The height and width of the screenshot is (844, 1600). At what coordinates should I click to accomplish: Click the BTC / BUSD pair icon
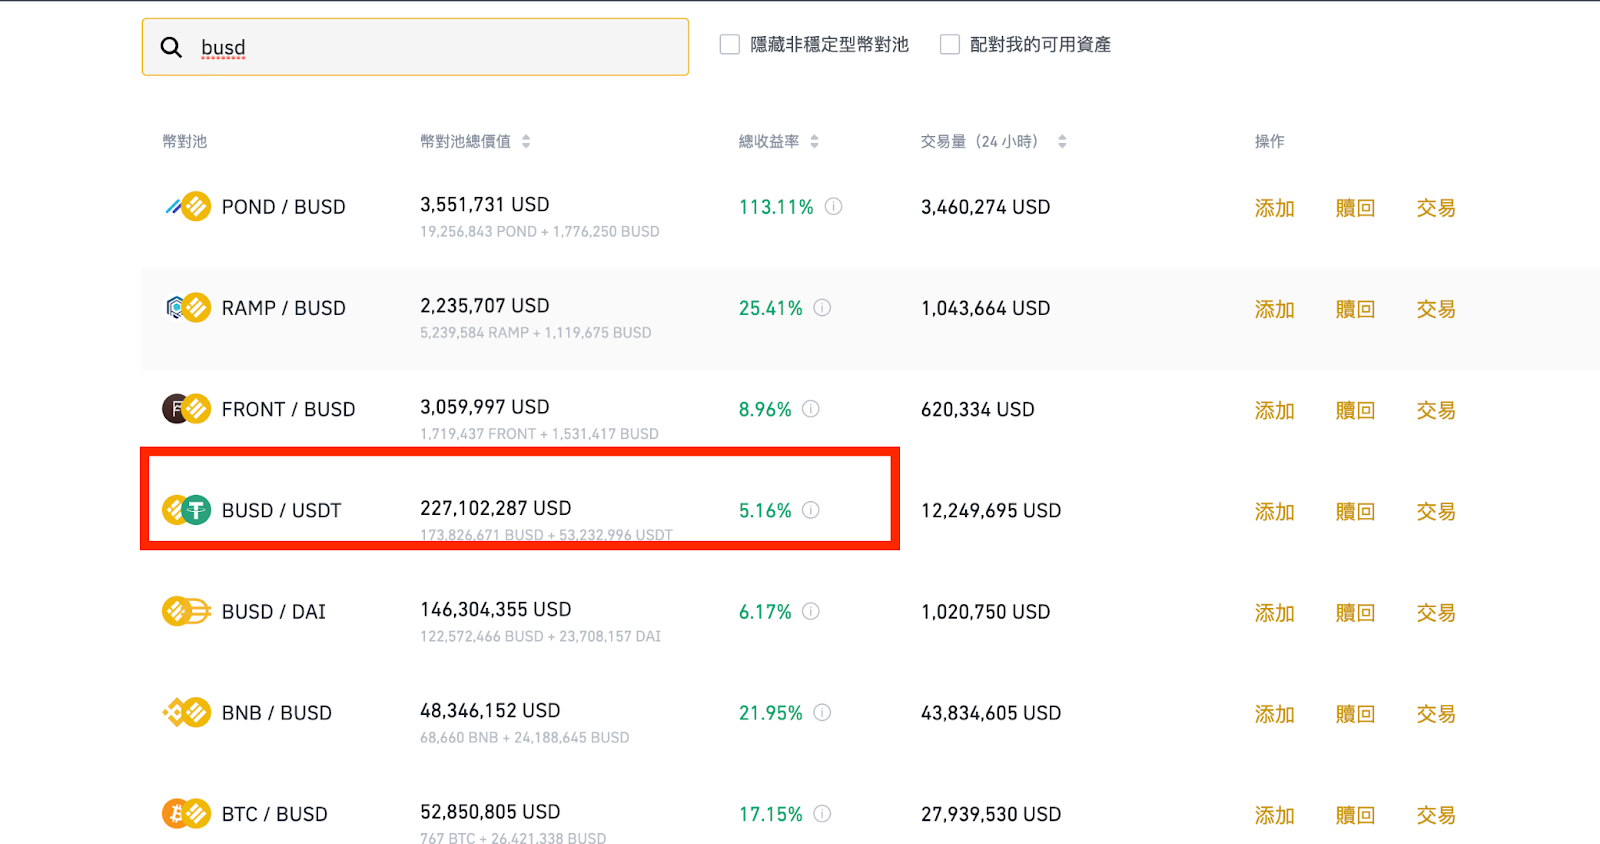(187, 814)
